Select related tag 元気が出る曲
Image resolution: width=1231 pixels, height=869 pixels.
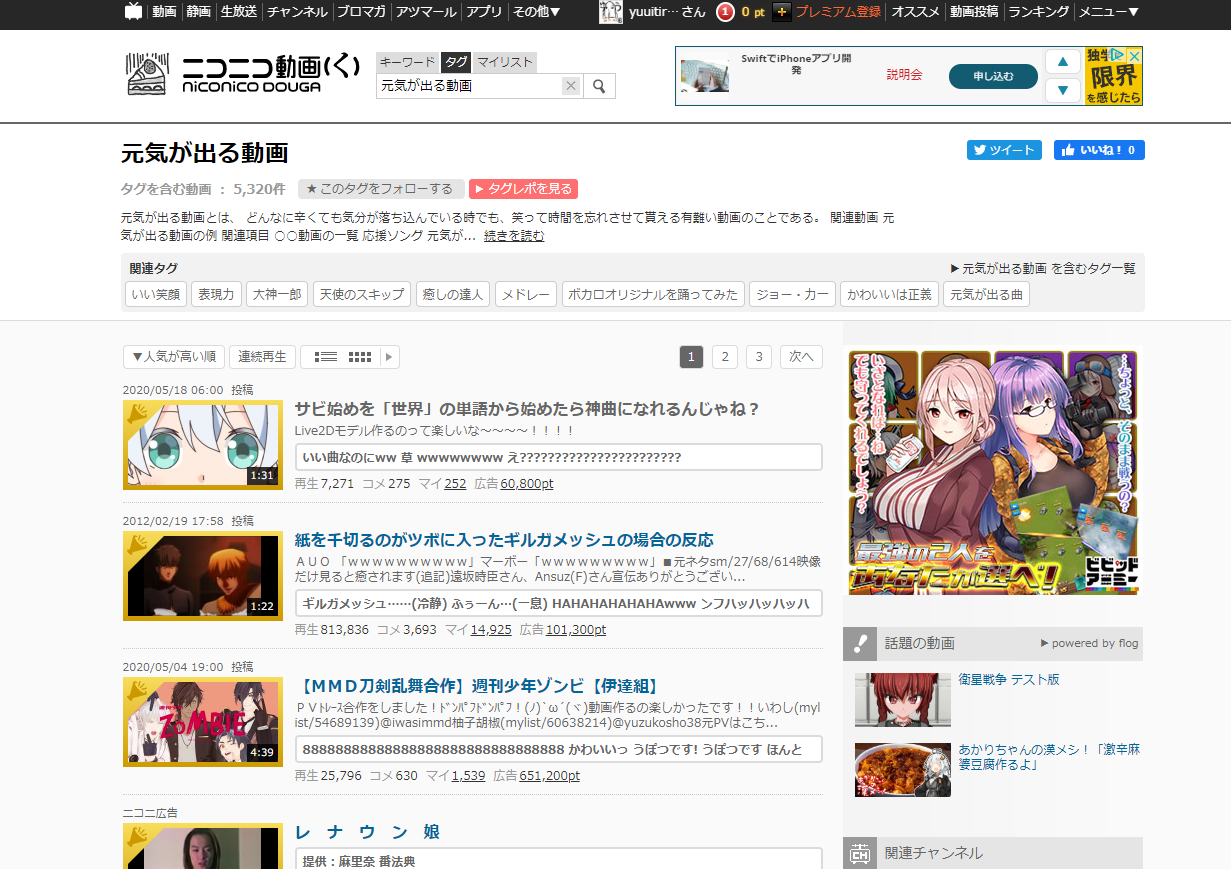pos(986,294)
